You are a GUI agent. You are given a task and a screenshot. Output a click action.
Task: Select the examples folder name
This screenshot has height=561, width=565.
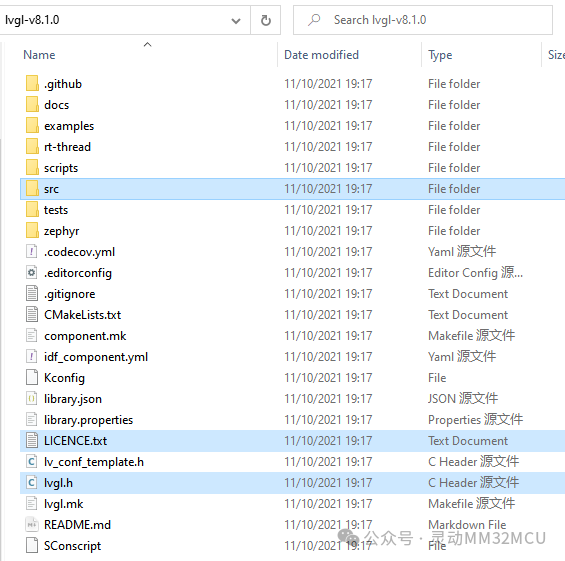point(69,126)
